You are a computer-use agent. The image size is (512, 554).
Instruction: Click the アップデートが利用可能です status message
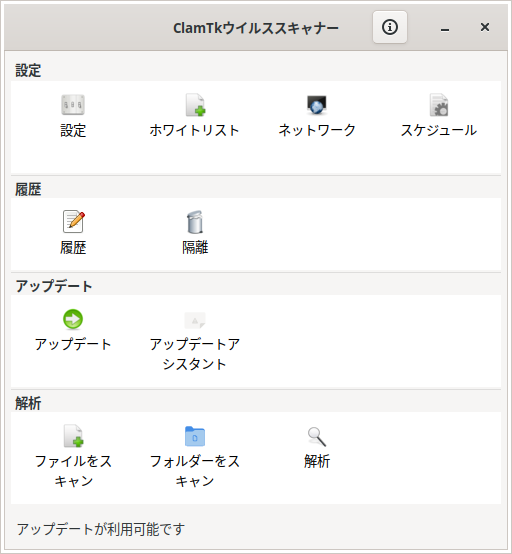(x=101, y=529)
